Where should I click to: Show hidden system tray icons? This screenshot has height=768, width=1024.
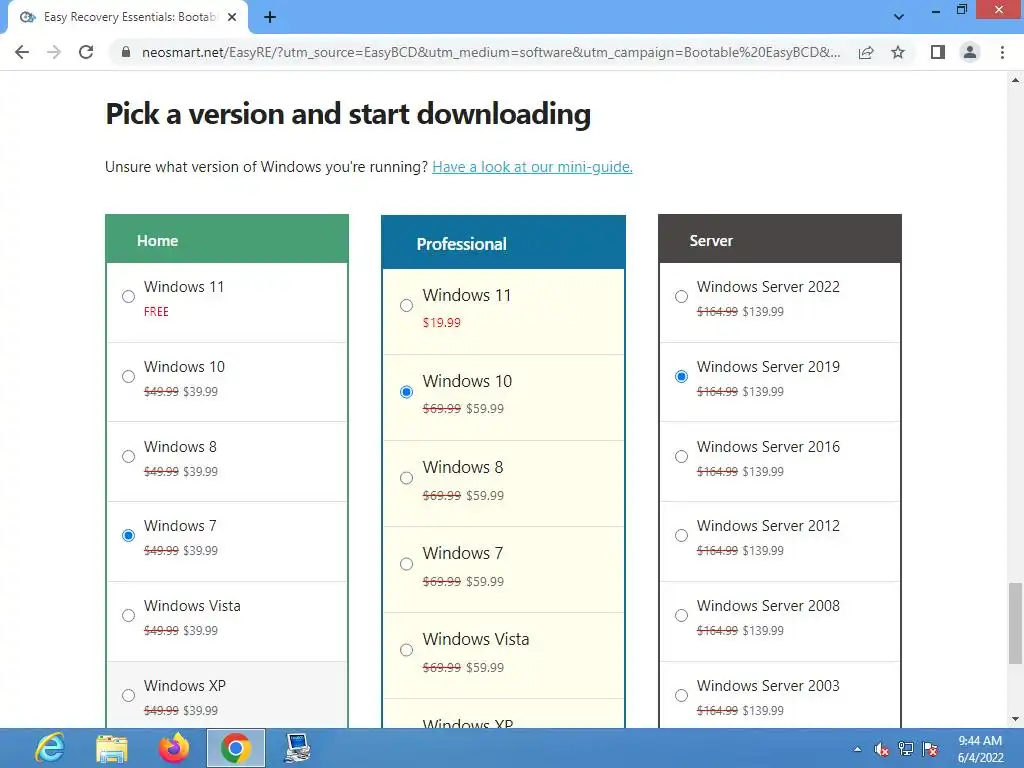click(857, 749)
